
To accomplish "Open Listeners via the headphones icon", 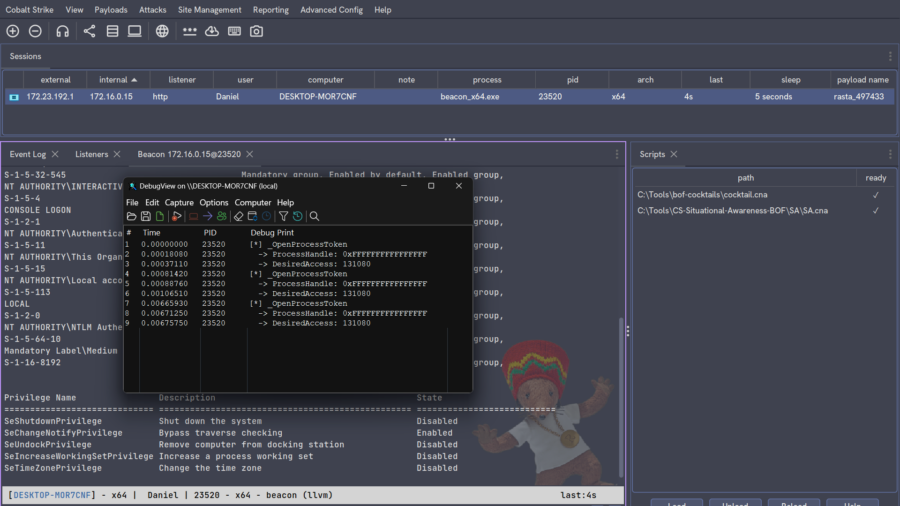I will pyautogui.click(x=63, y=31).
